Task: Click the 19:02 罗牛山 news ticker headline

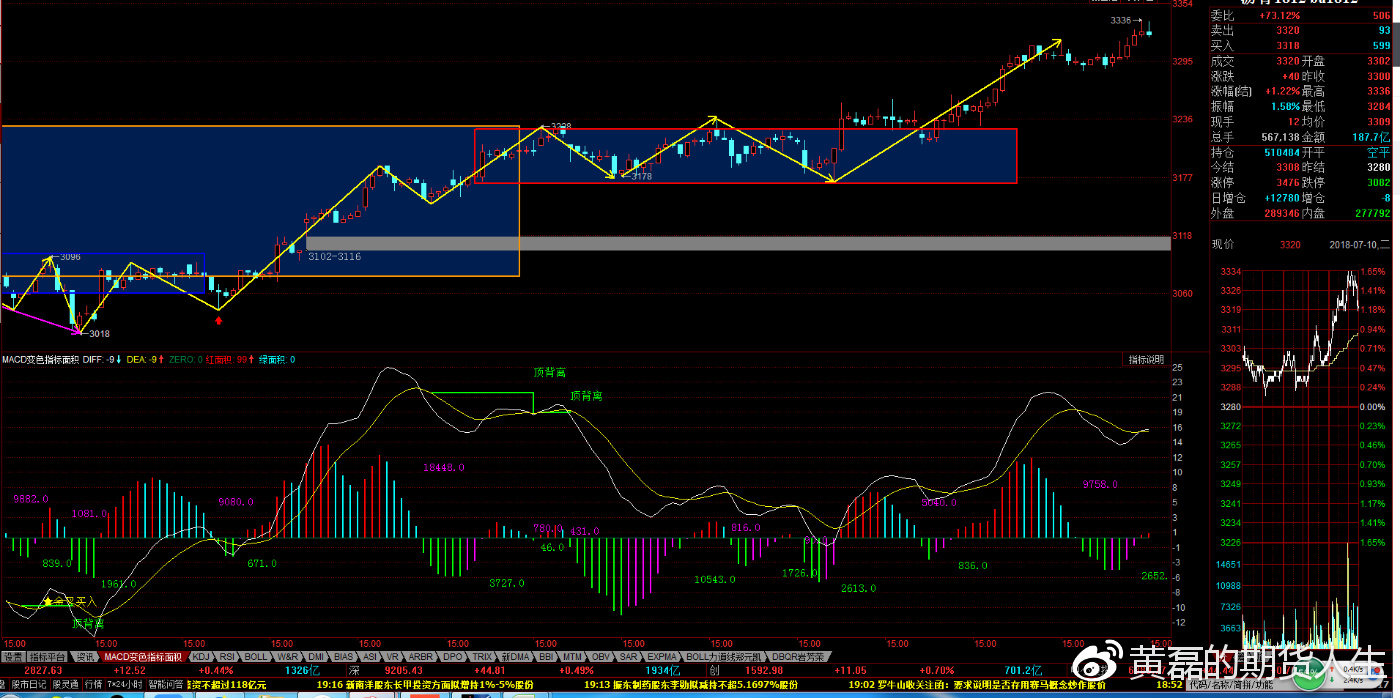Action: tap(976, 685)
